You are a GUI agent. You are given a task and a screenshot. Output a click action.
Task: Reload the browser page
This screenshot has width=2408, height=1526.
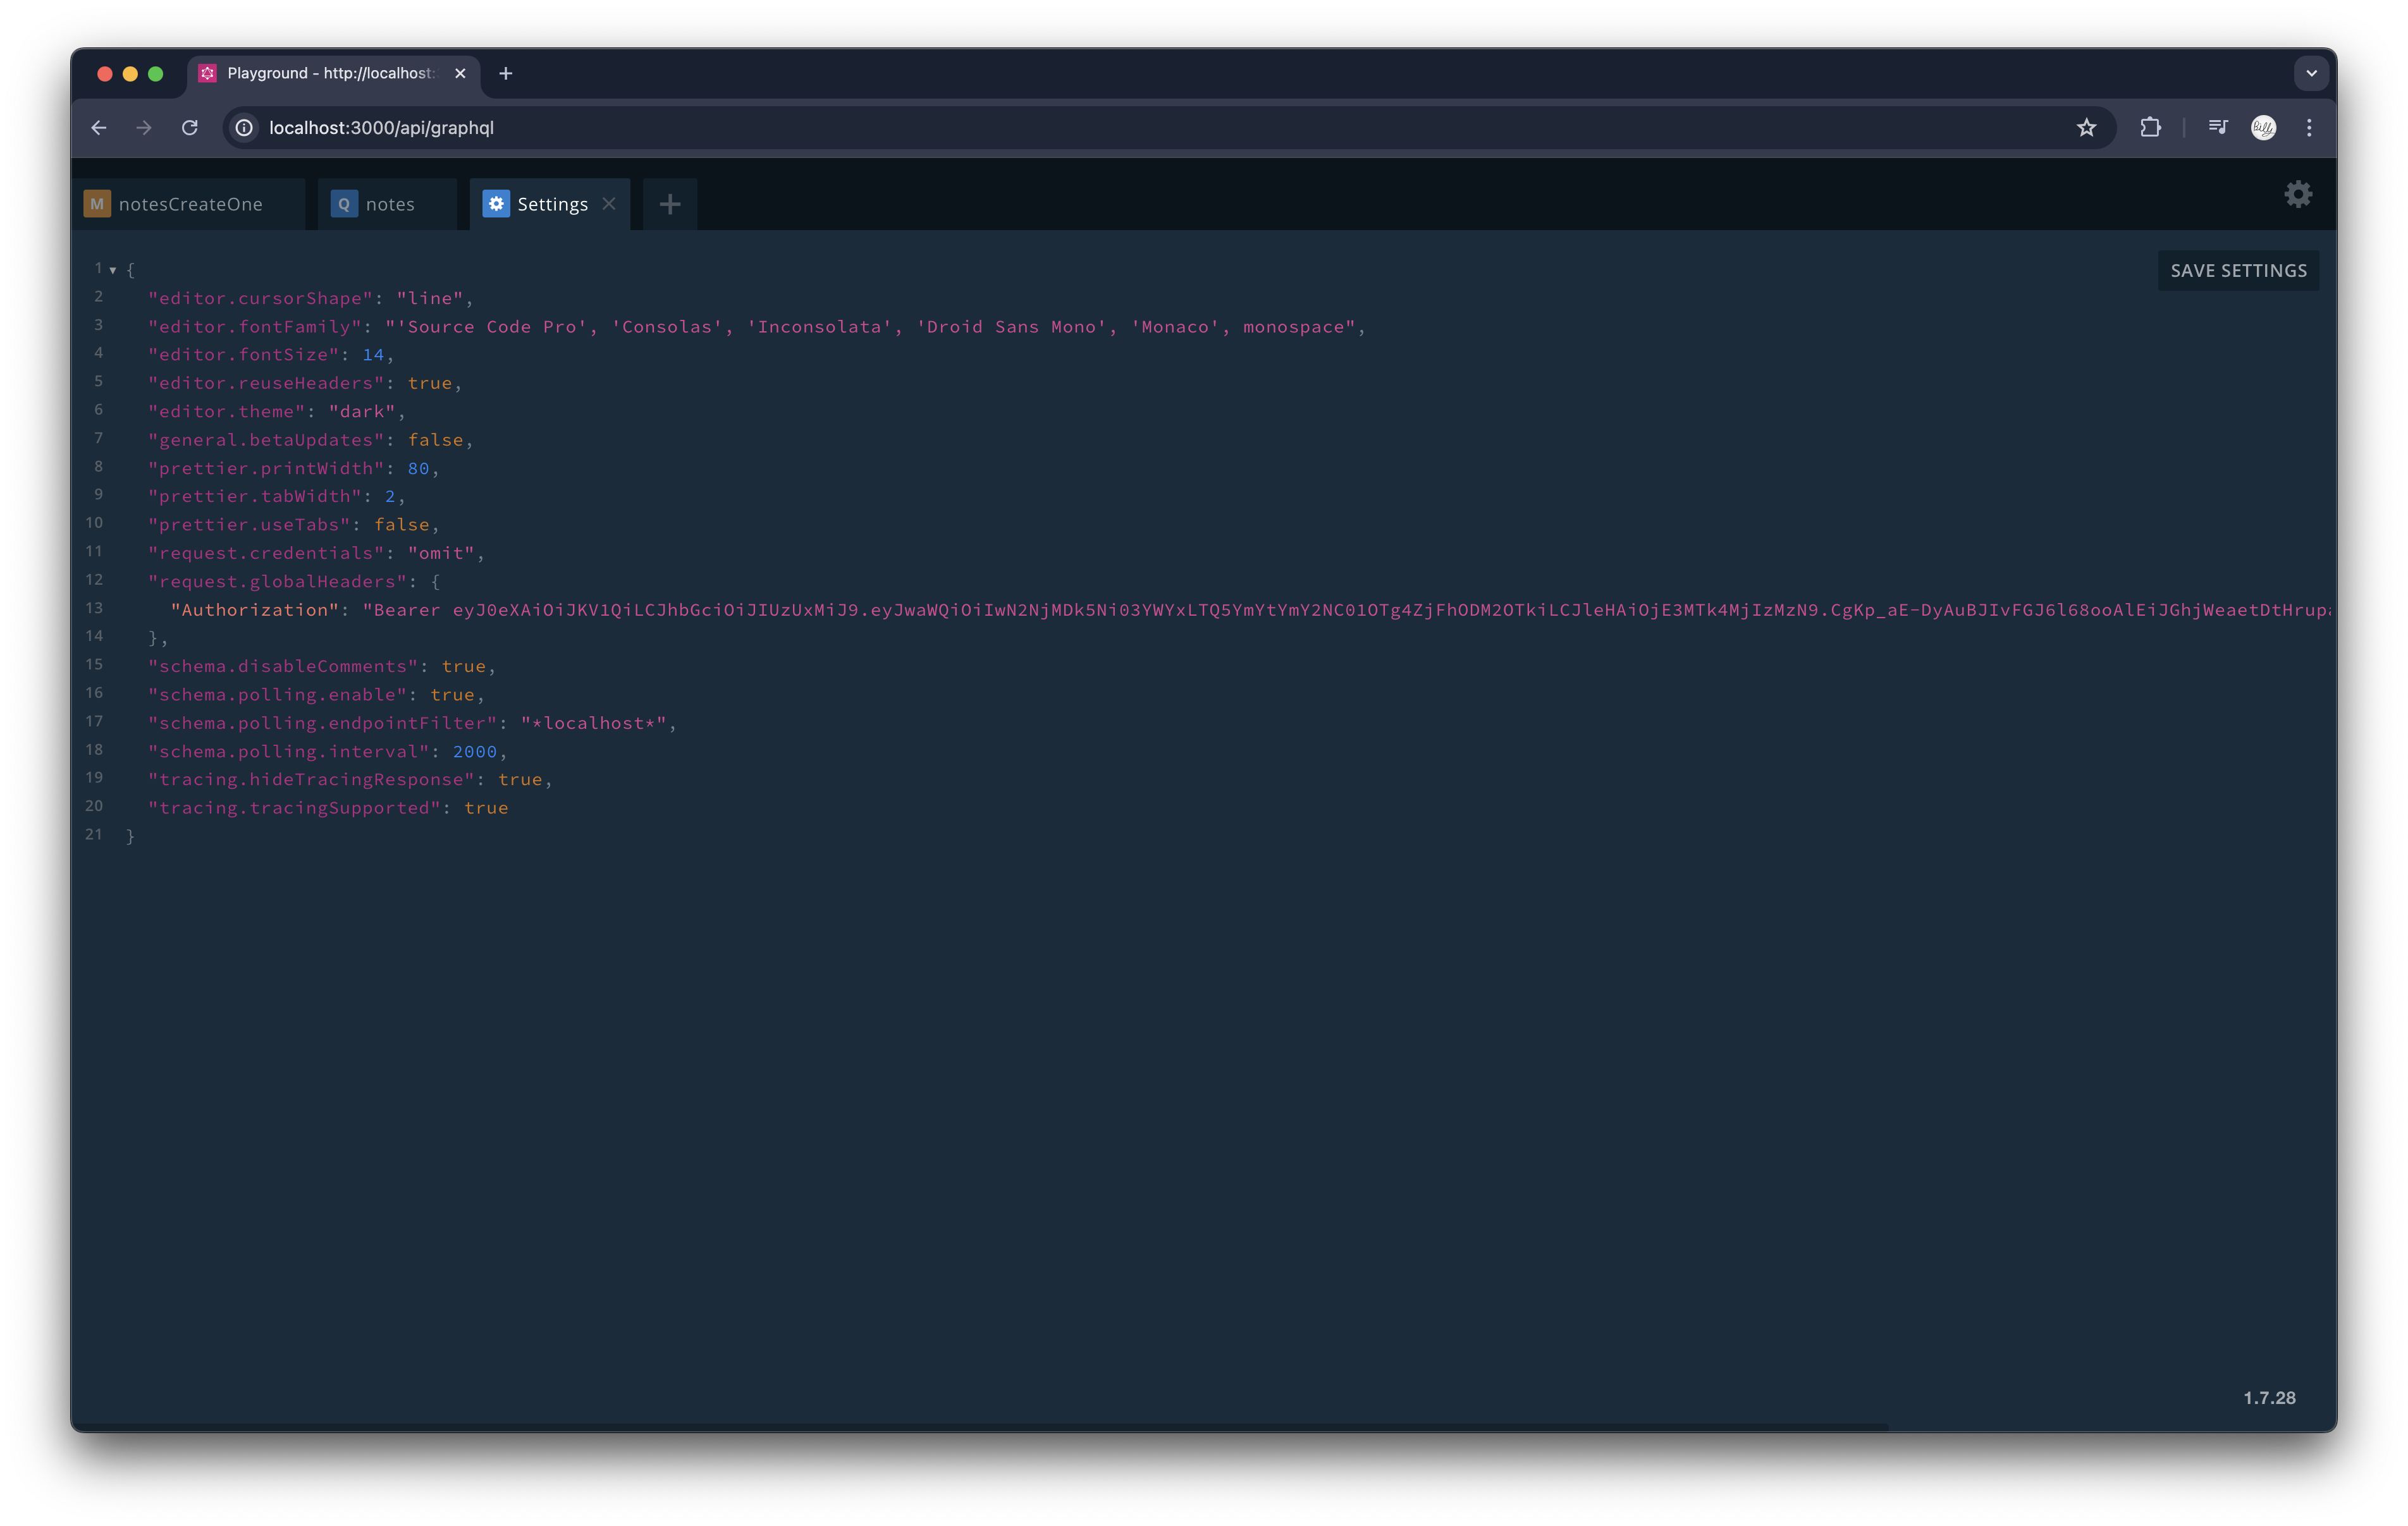coord(190,128)
